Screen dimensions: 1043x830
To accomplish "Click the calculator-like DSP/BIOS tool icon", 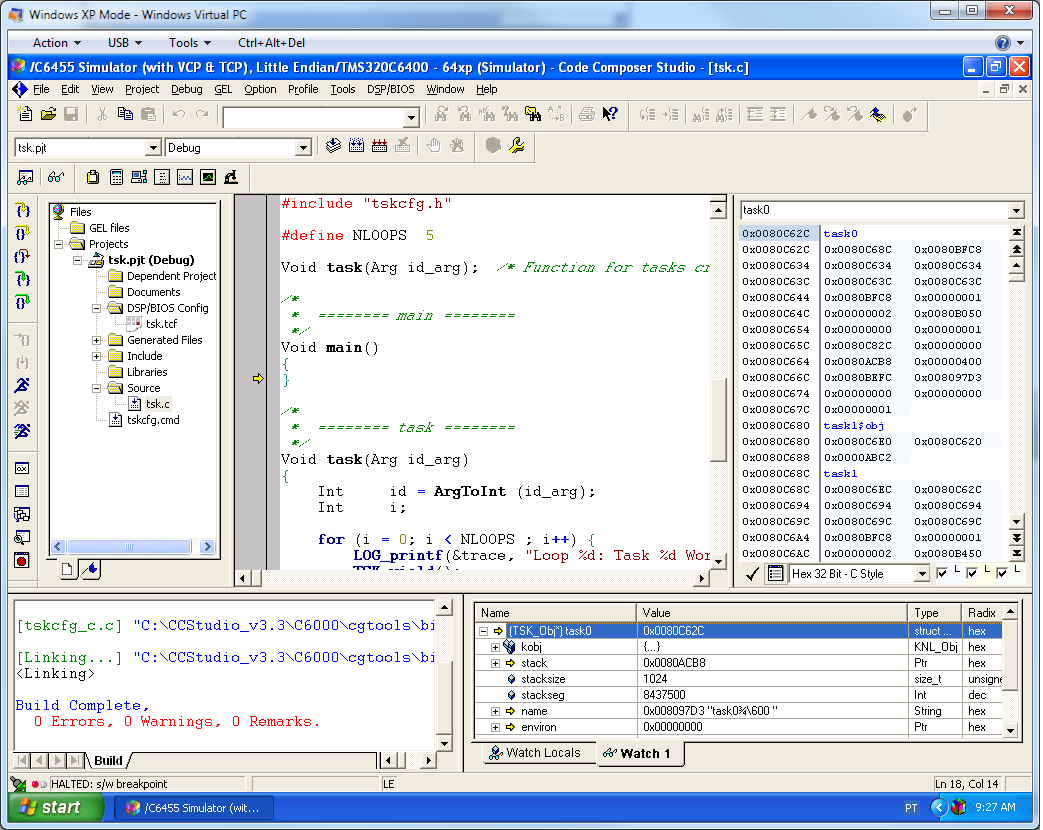I will [116, 177].
